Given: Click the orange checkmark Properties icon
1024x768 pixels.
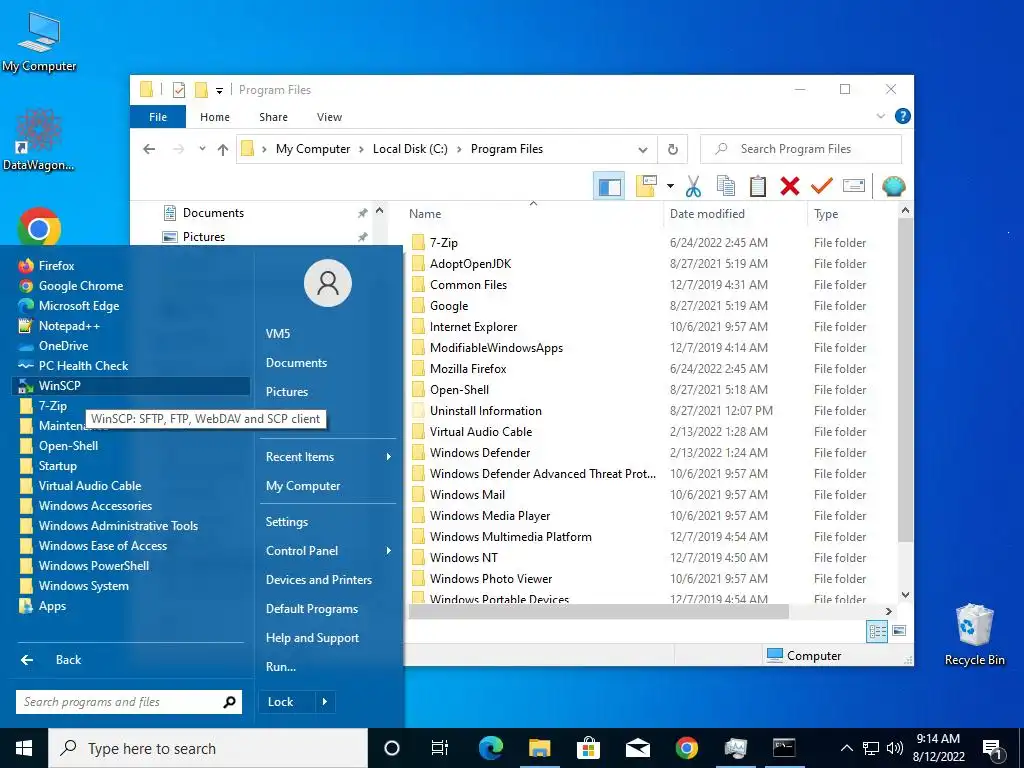Looking at the screenshot, I should (822, 187).
